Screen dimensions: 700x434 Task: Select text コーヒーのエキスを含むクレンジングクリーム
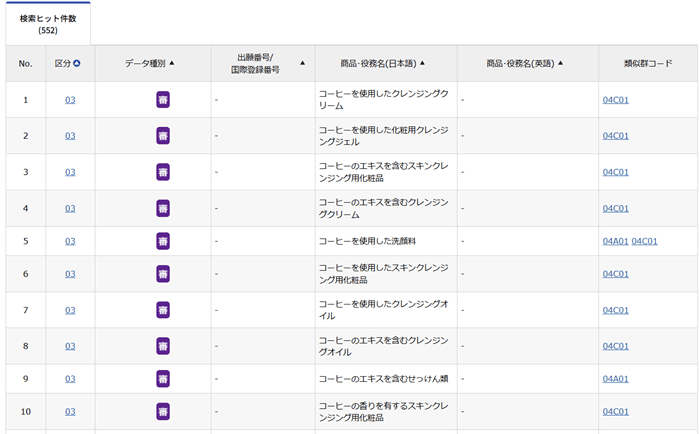(383, 208)
